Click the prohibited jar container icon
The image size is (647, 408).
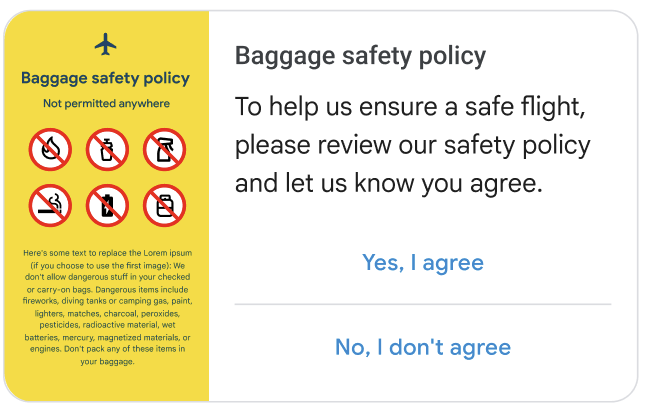[x=162, y=206]
